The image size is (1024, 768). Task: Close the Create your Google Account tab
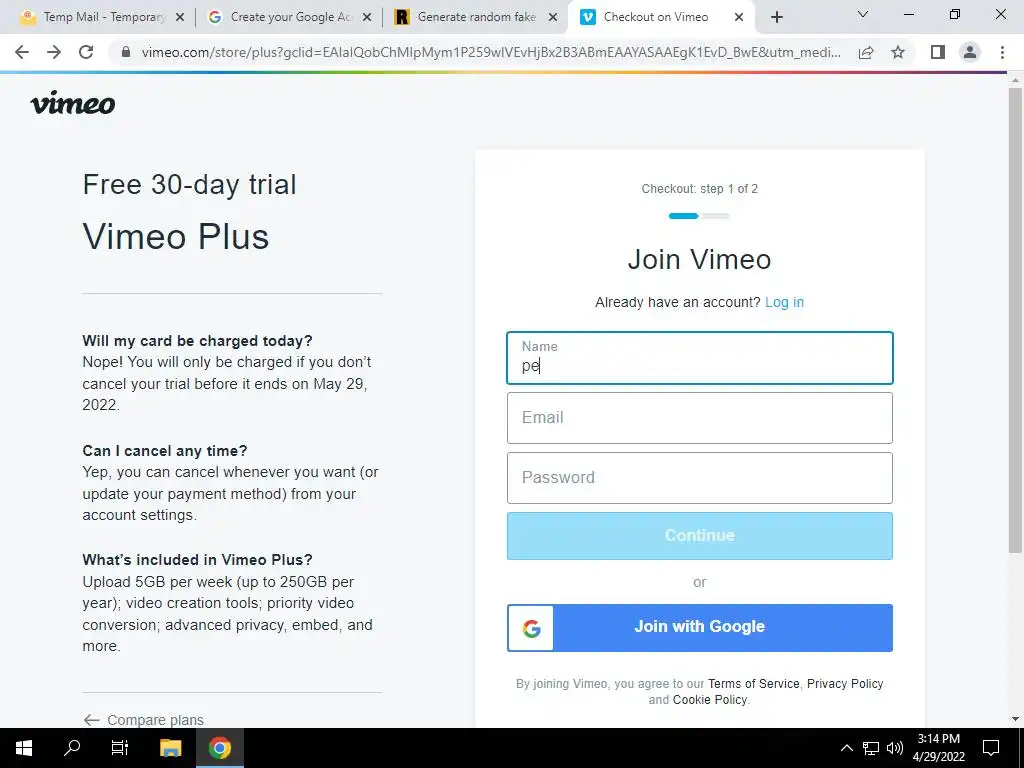(x=367, y=18)
